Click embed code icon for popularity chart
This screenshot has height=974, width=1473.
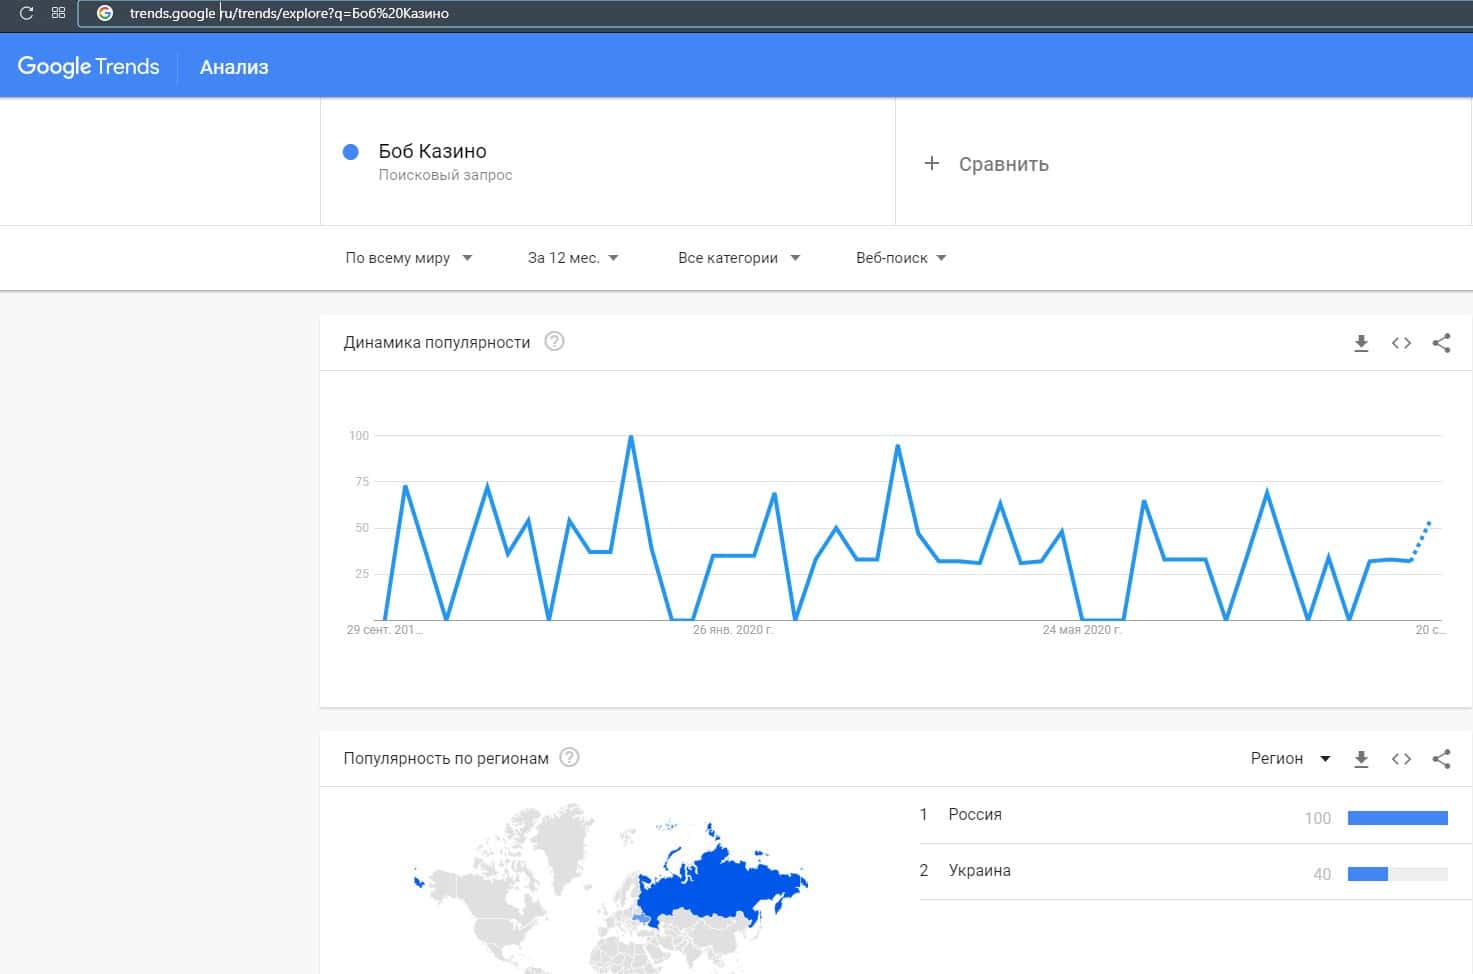(1401, 343)
